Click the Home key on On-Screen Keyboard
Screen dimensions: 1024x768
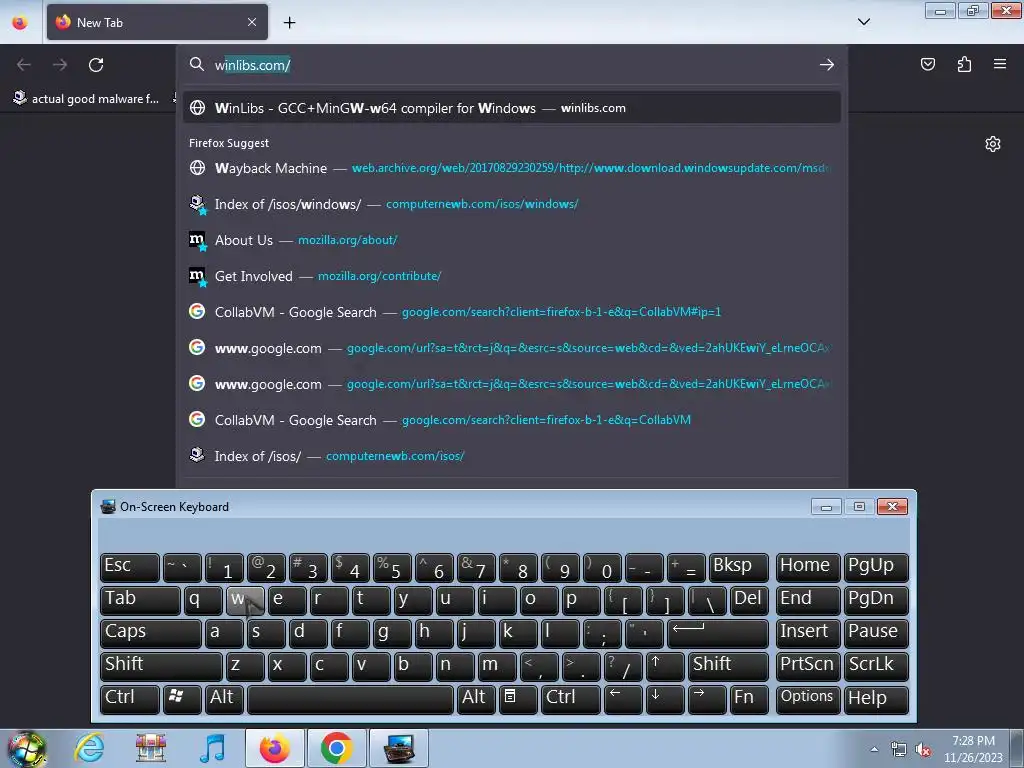(x=808, y=566)
